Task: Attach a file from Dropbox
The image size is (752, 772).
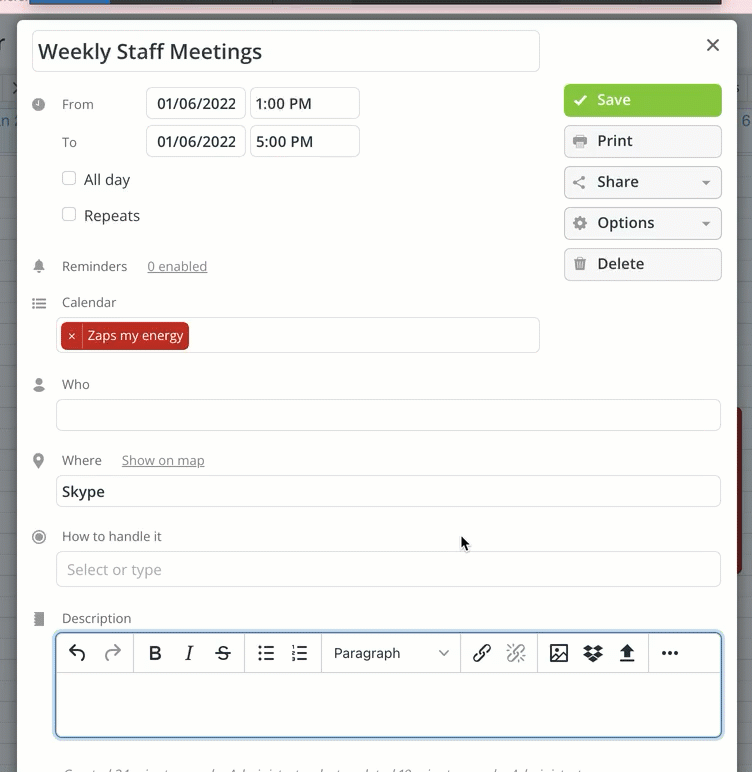Action: click(592, 653)
